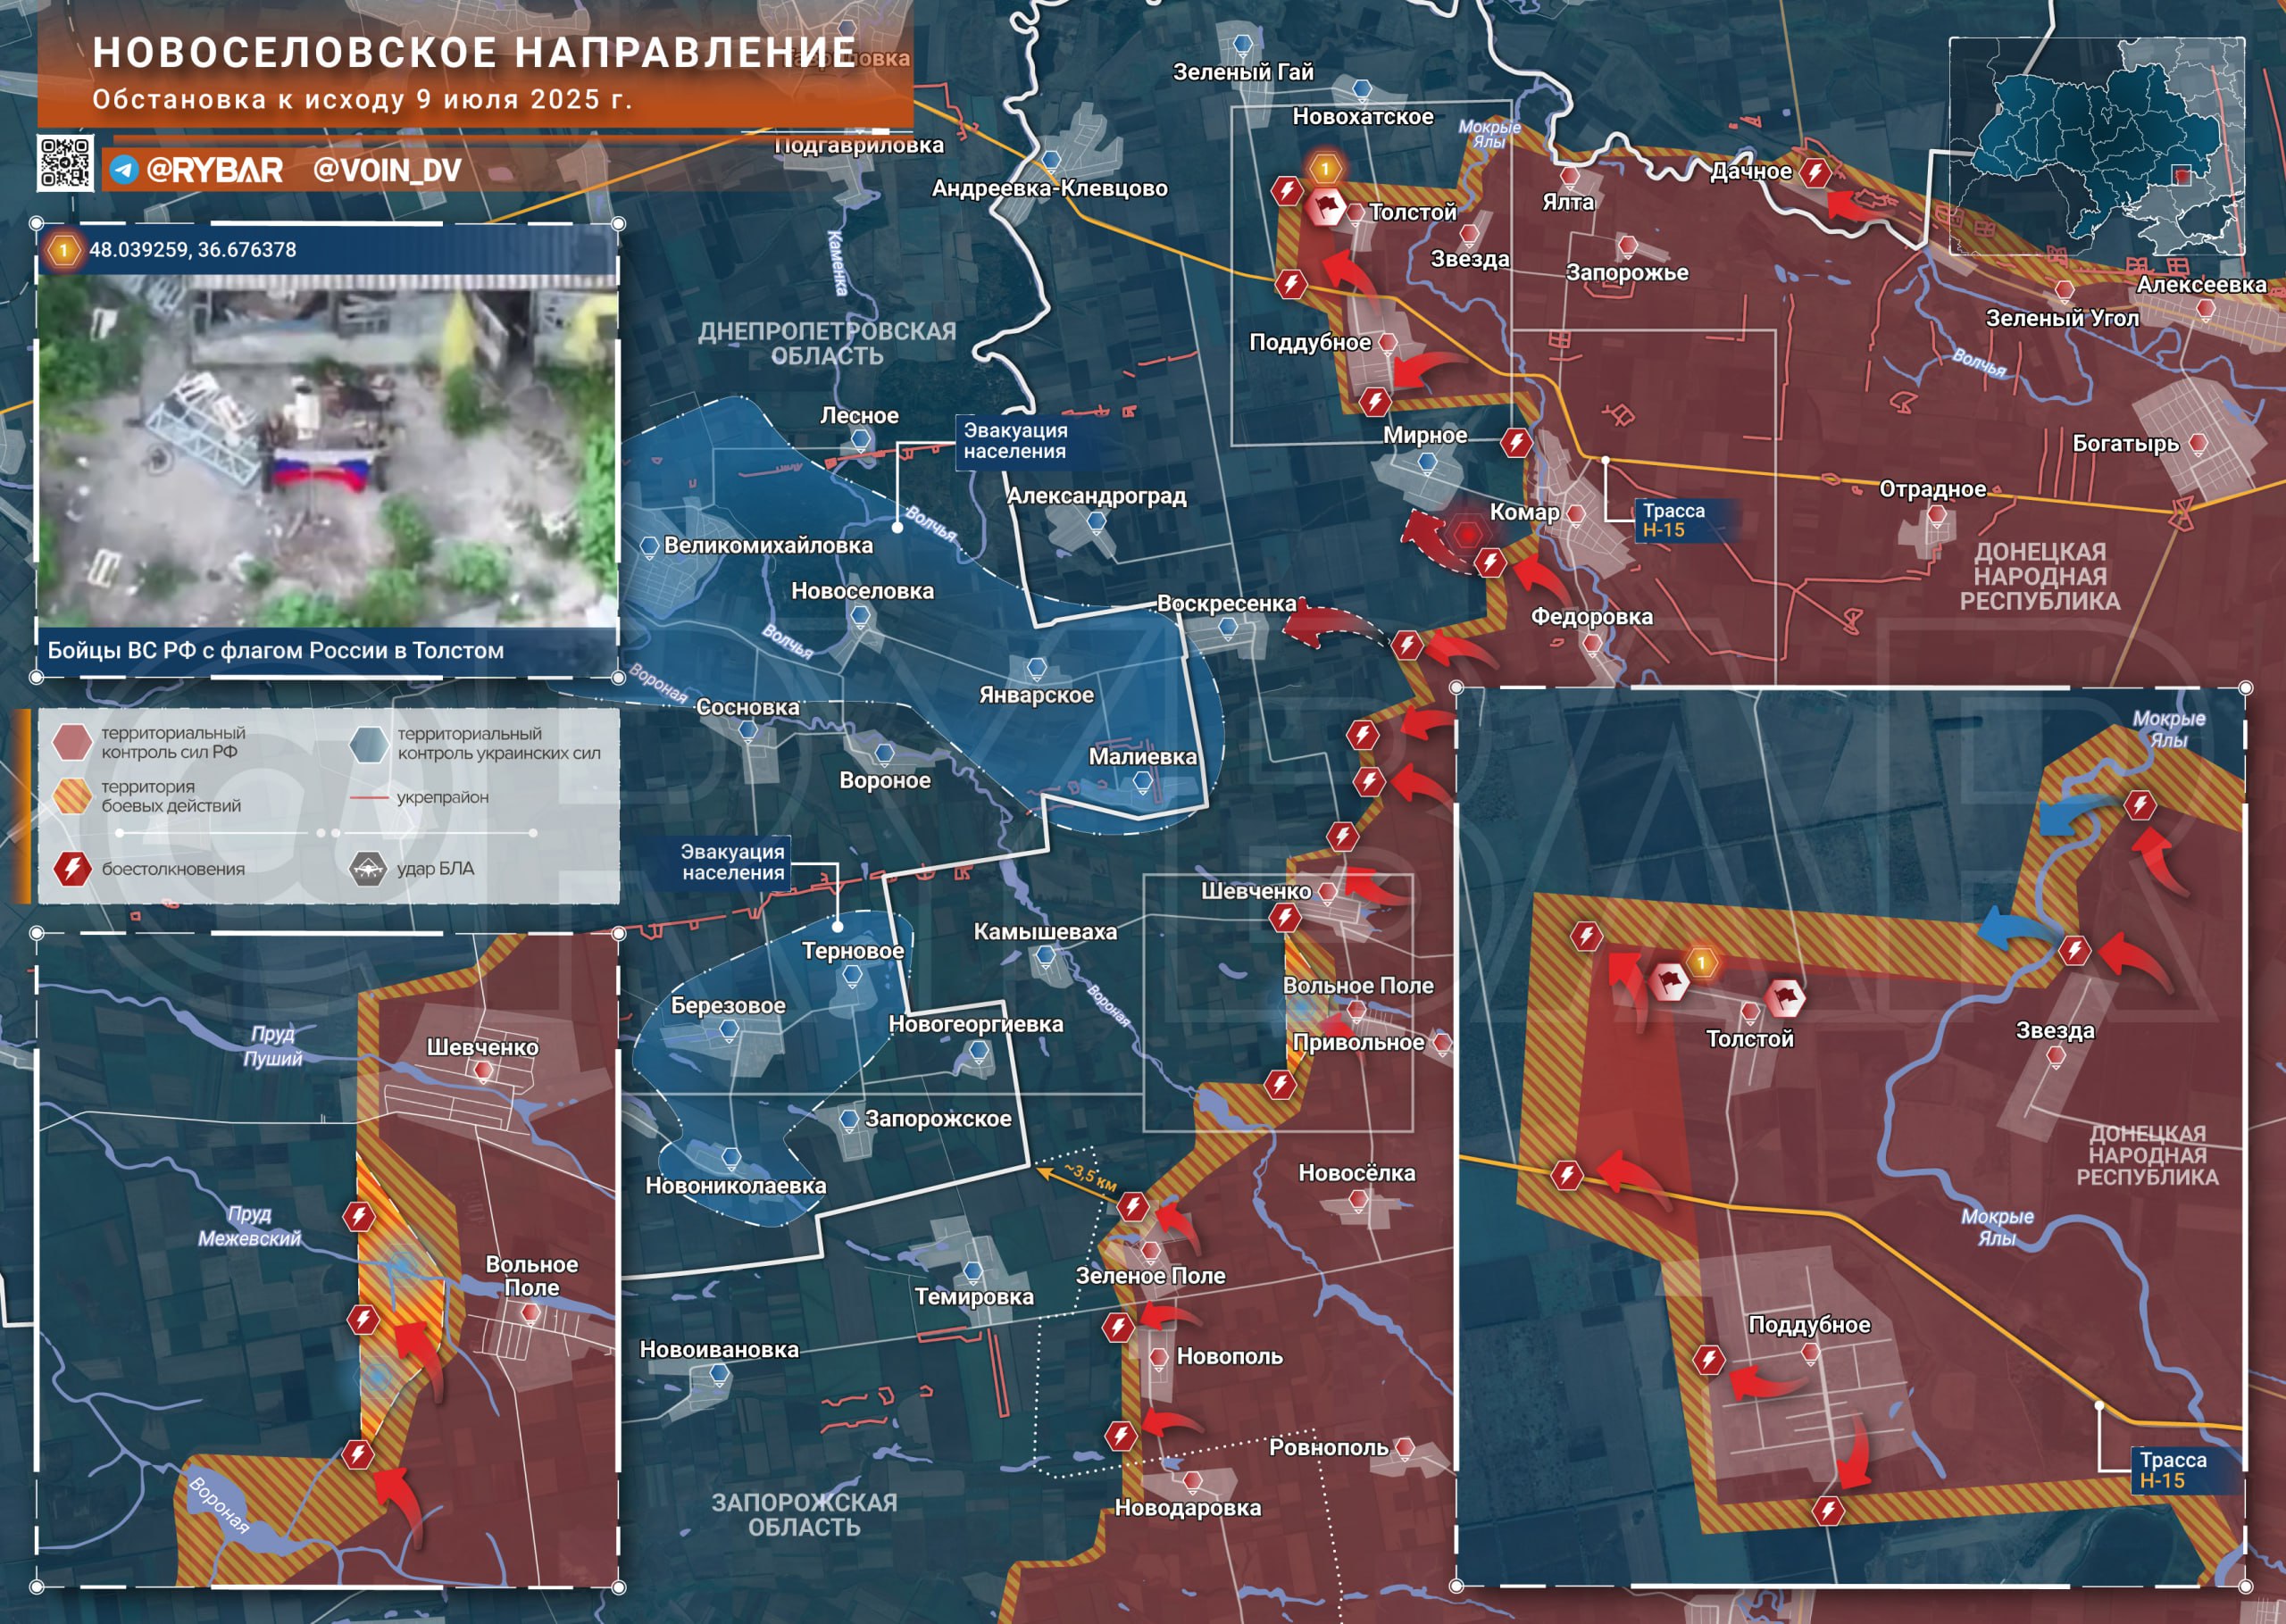Click the clash icon above Зеленое Поле
This screenshot has width=2286, height=1624.
[x=1132, y=1207]
